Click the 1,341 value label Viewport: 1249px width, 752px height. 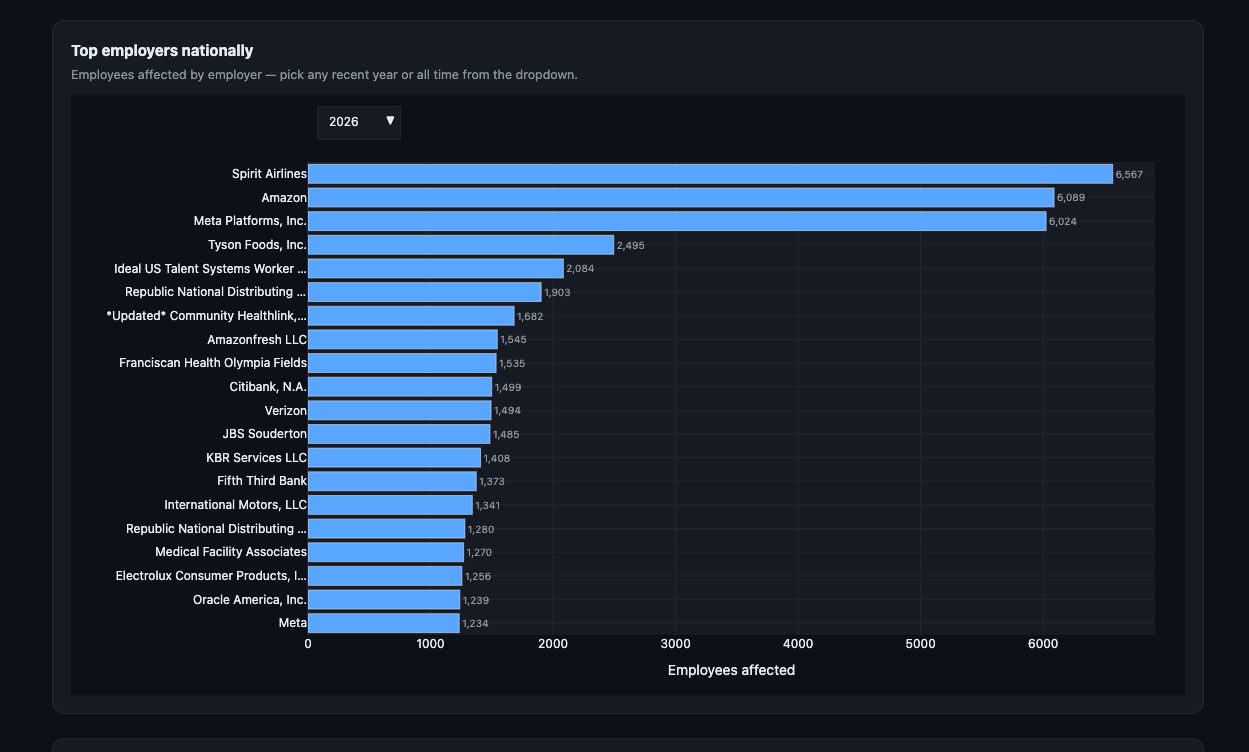point(488,506)
